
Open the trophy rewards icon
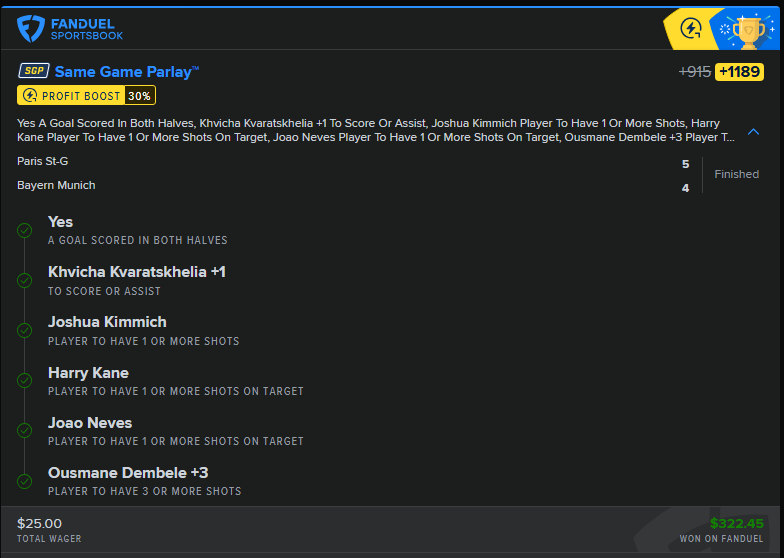[x=748, y=32]
